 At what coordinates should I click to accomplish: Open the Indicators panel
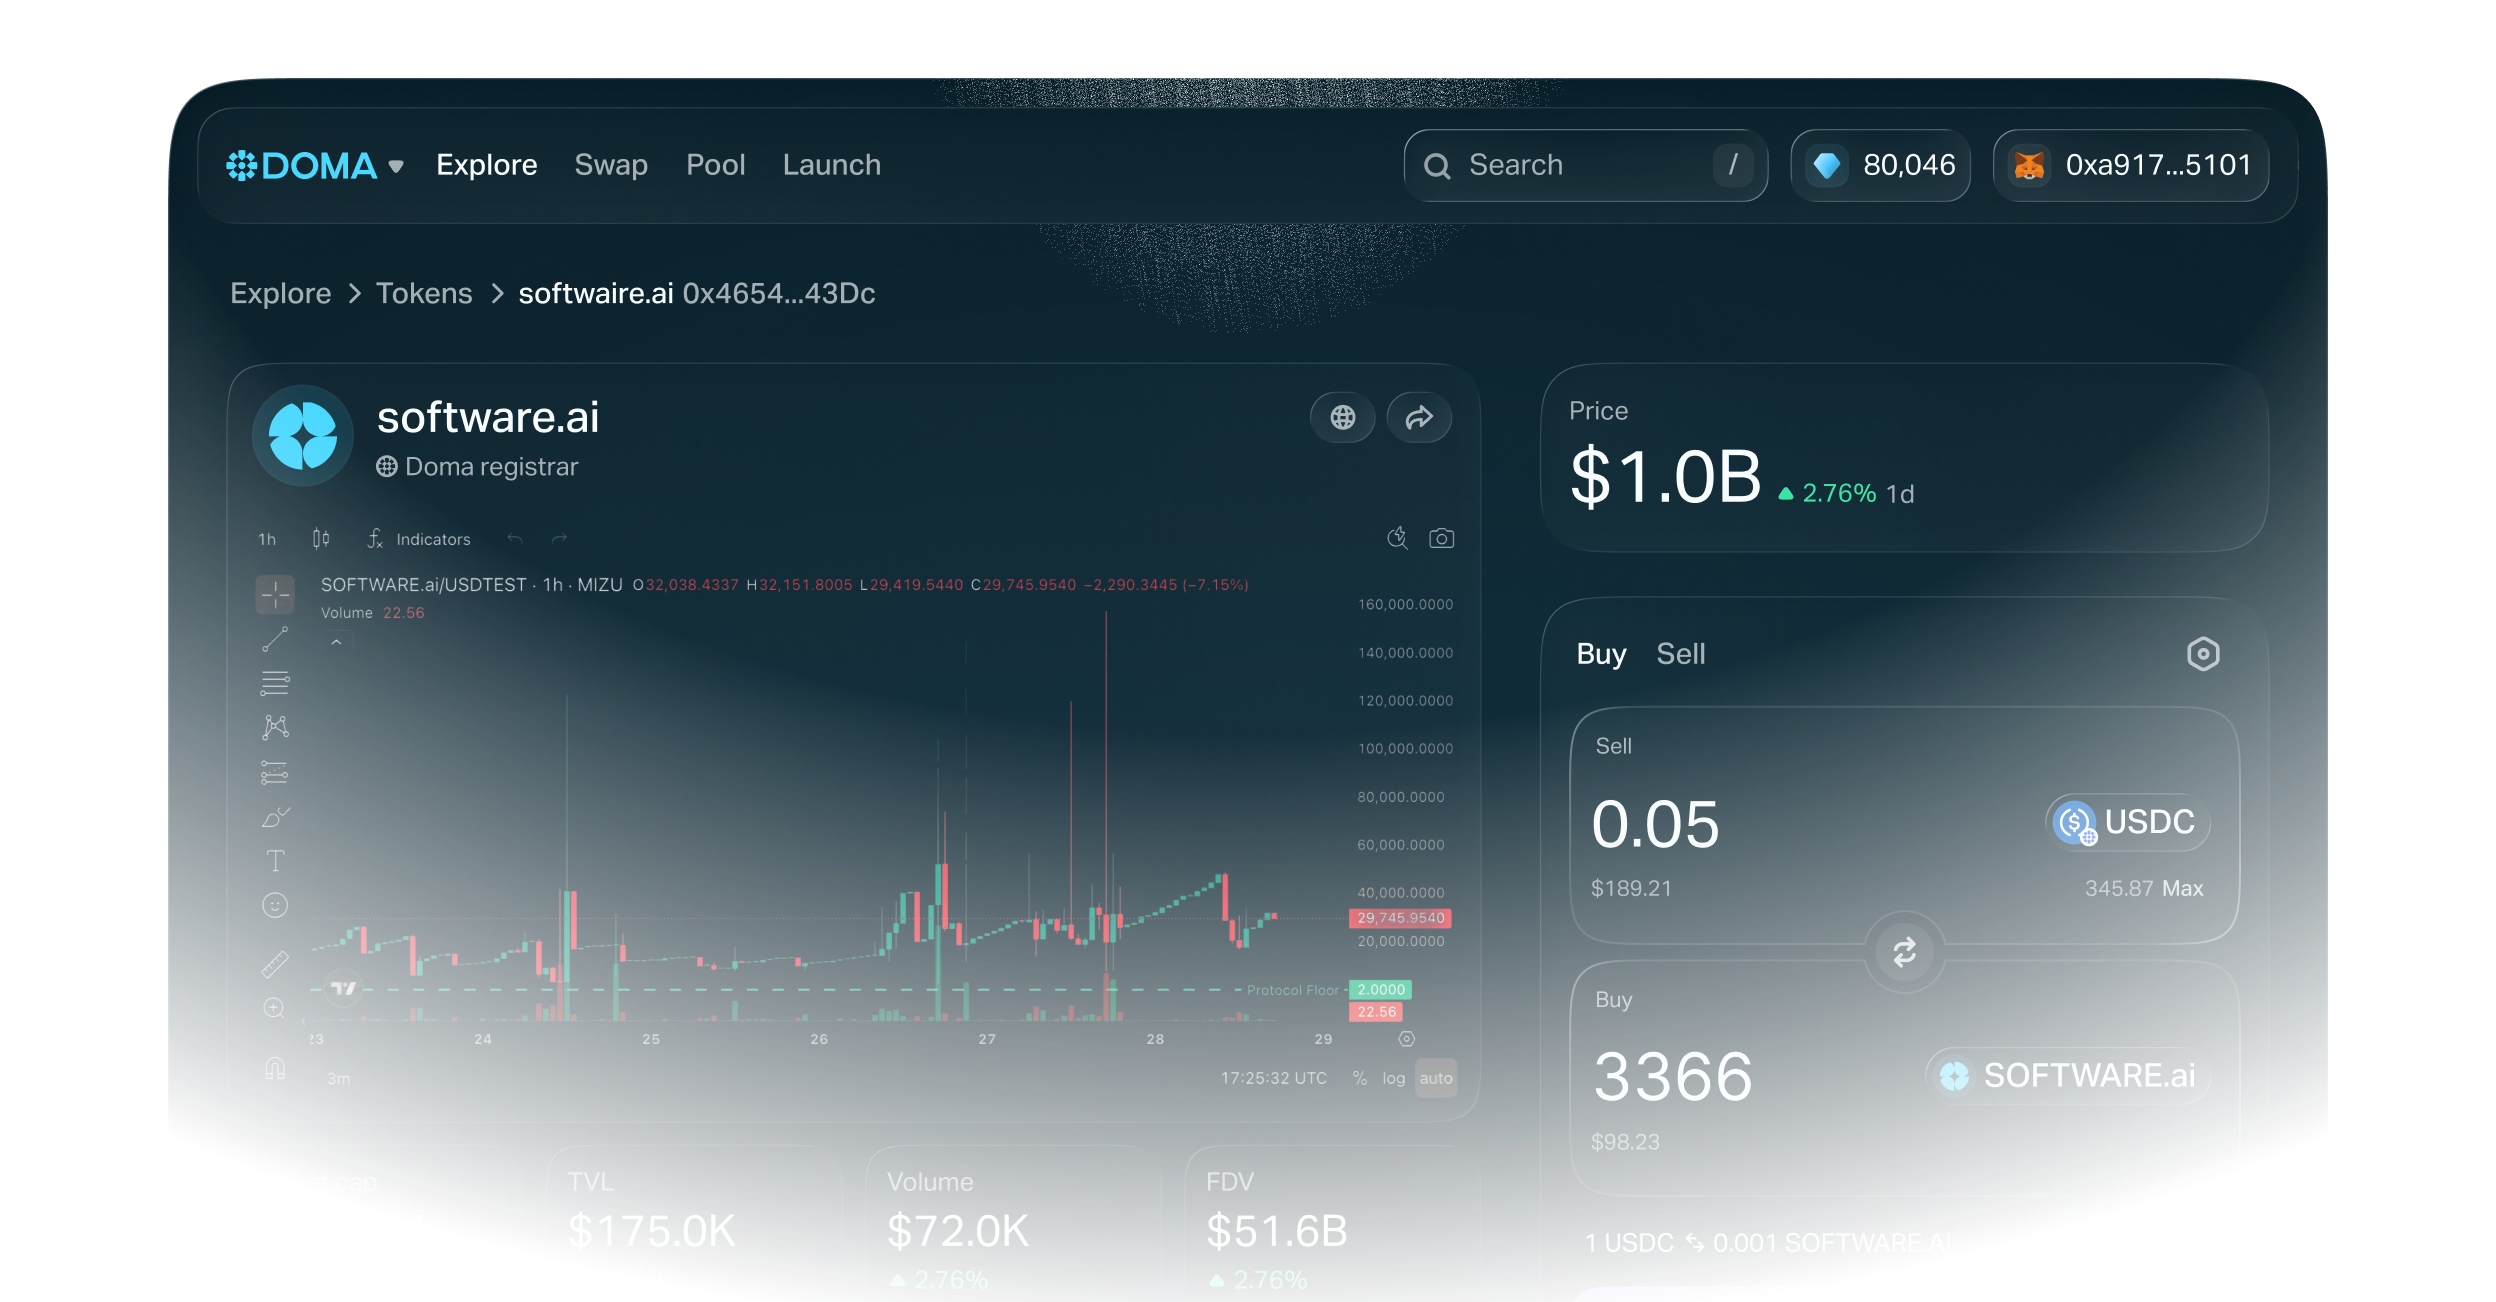(x=433, y=538)
